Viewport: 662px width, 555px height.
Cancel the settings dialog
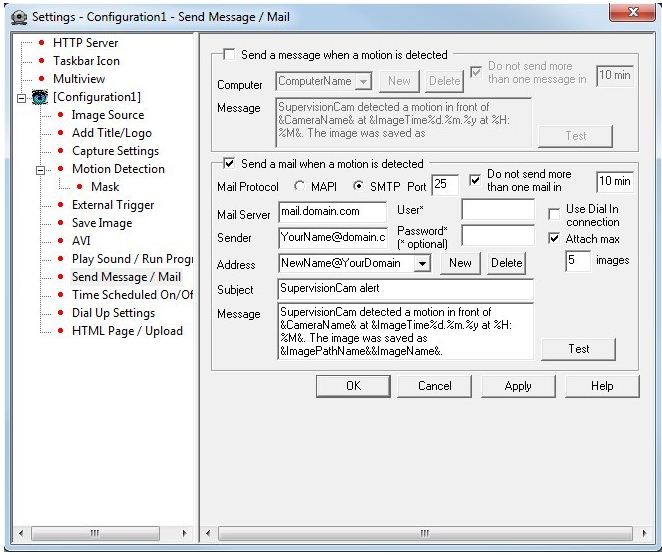coord(434,386)
